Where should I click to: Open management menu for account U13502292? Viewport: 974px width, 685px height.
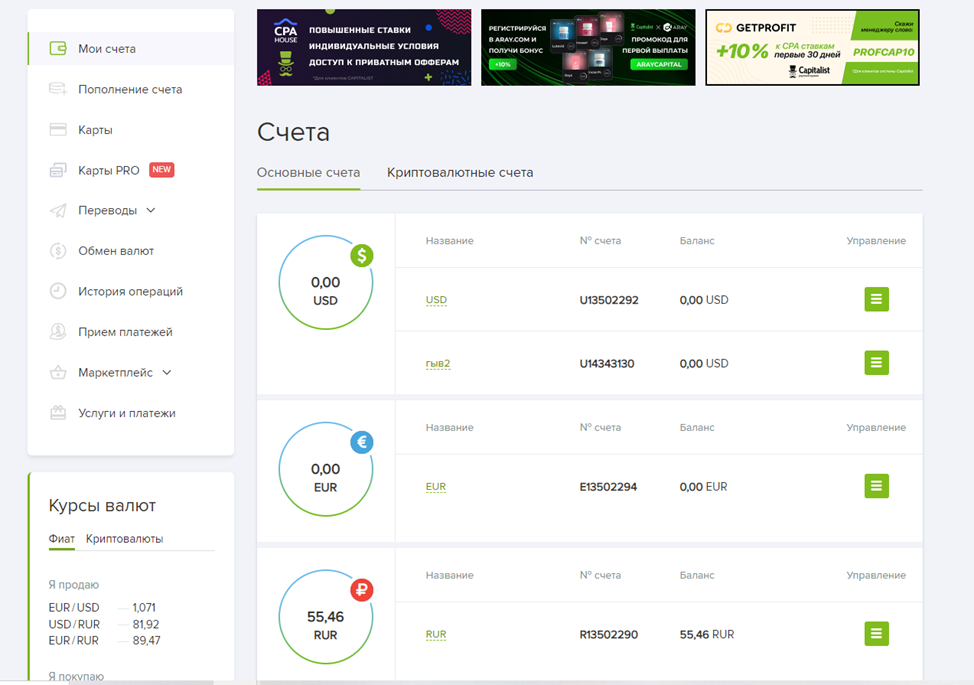[x=876, y=299]
